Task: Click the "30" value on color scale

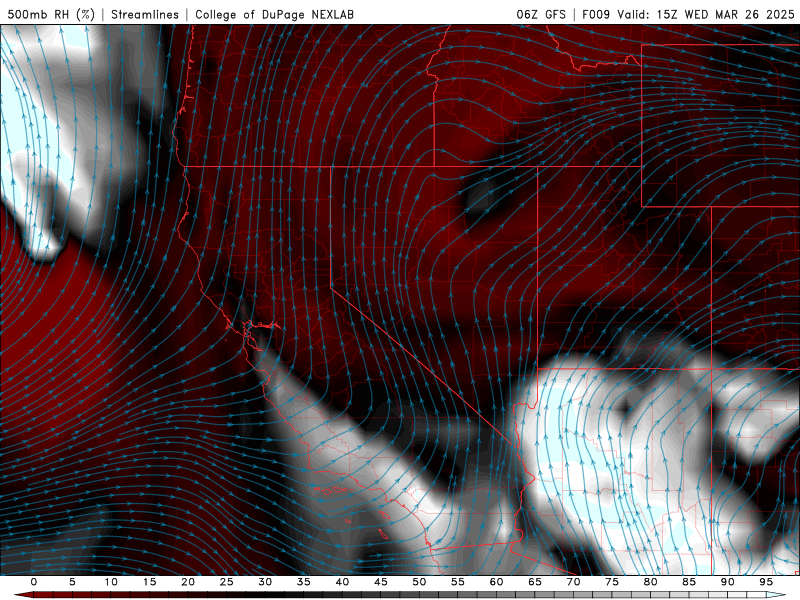Action: coord(265,582)
